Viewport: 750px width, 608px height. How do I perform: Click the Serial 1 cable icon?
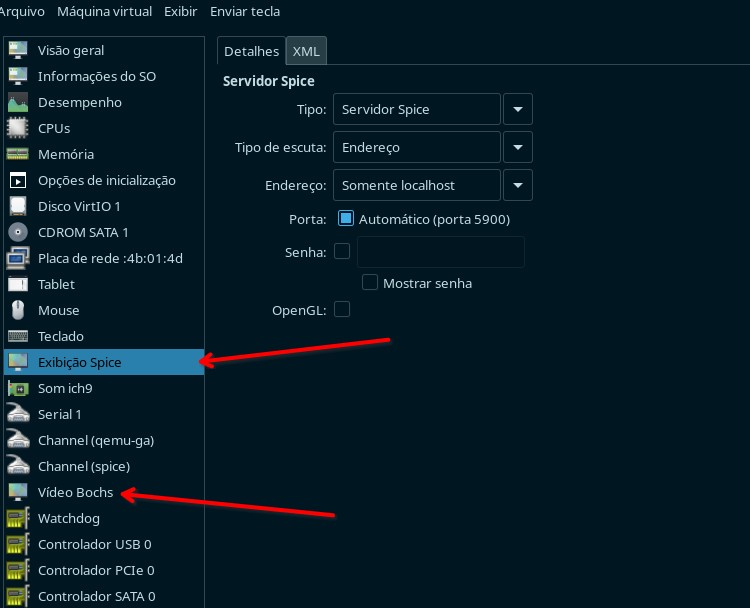pos(18,414)
